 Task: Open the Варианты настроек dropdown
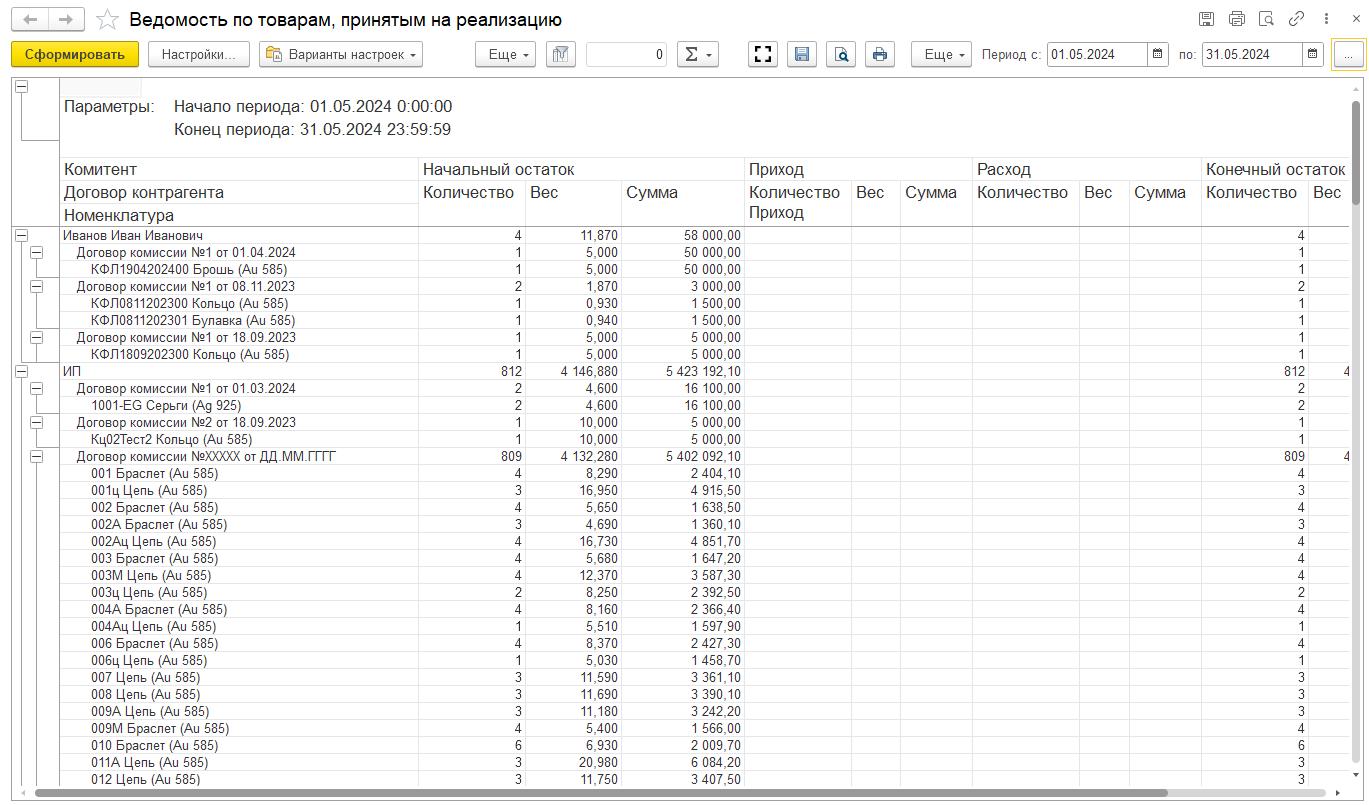pos(341,54)
